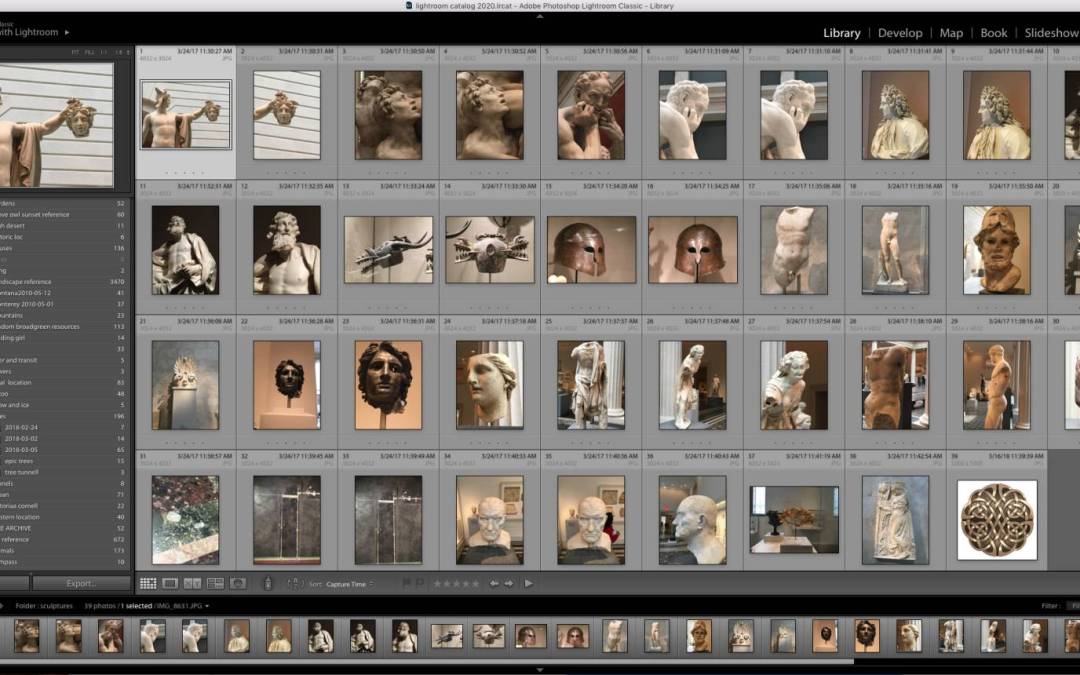1080x675 pixels.
Task: Set rating using toolbar stars
Action: [x=455, y=583]
